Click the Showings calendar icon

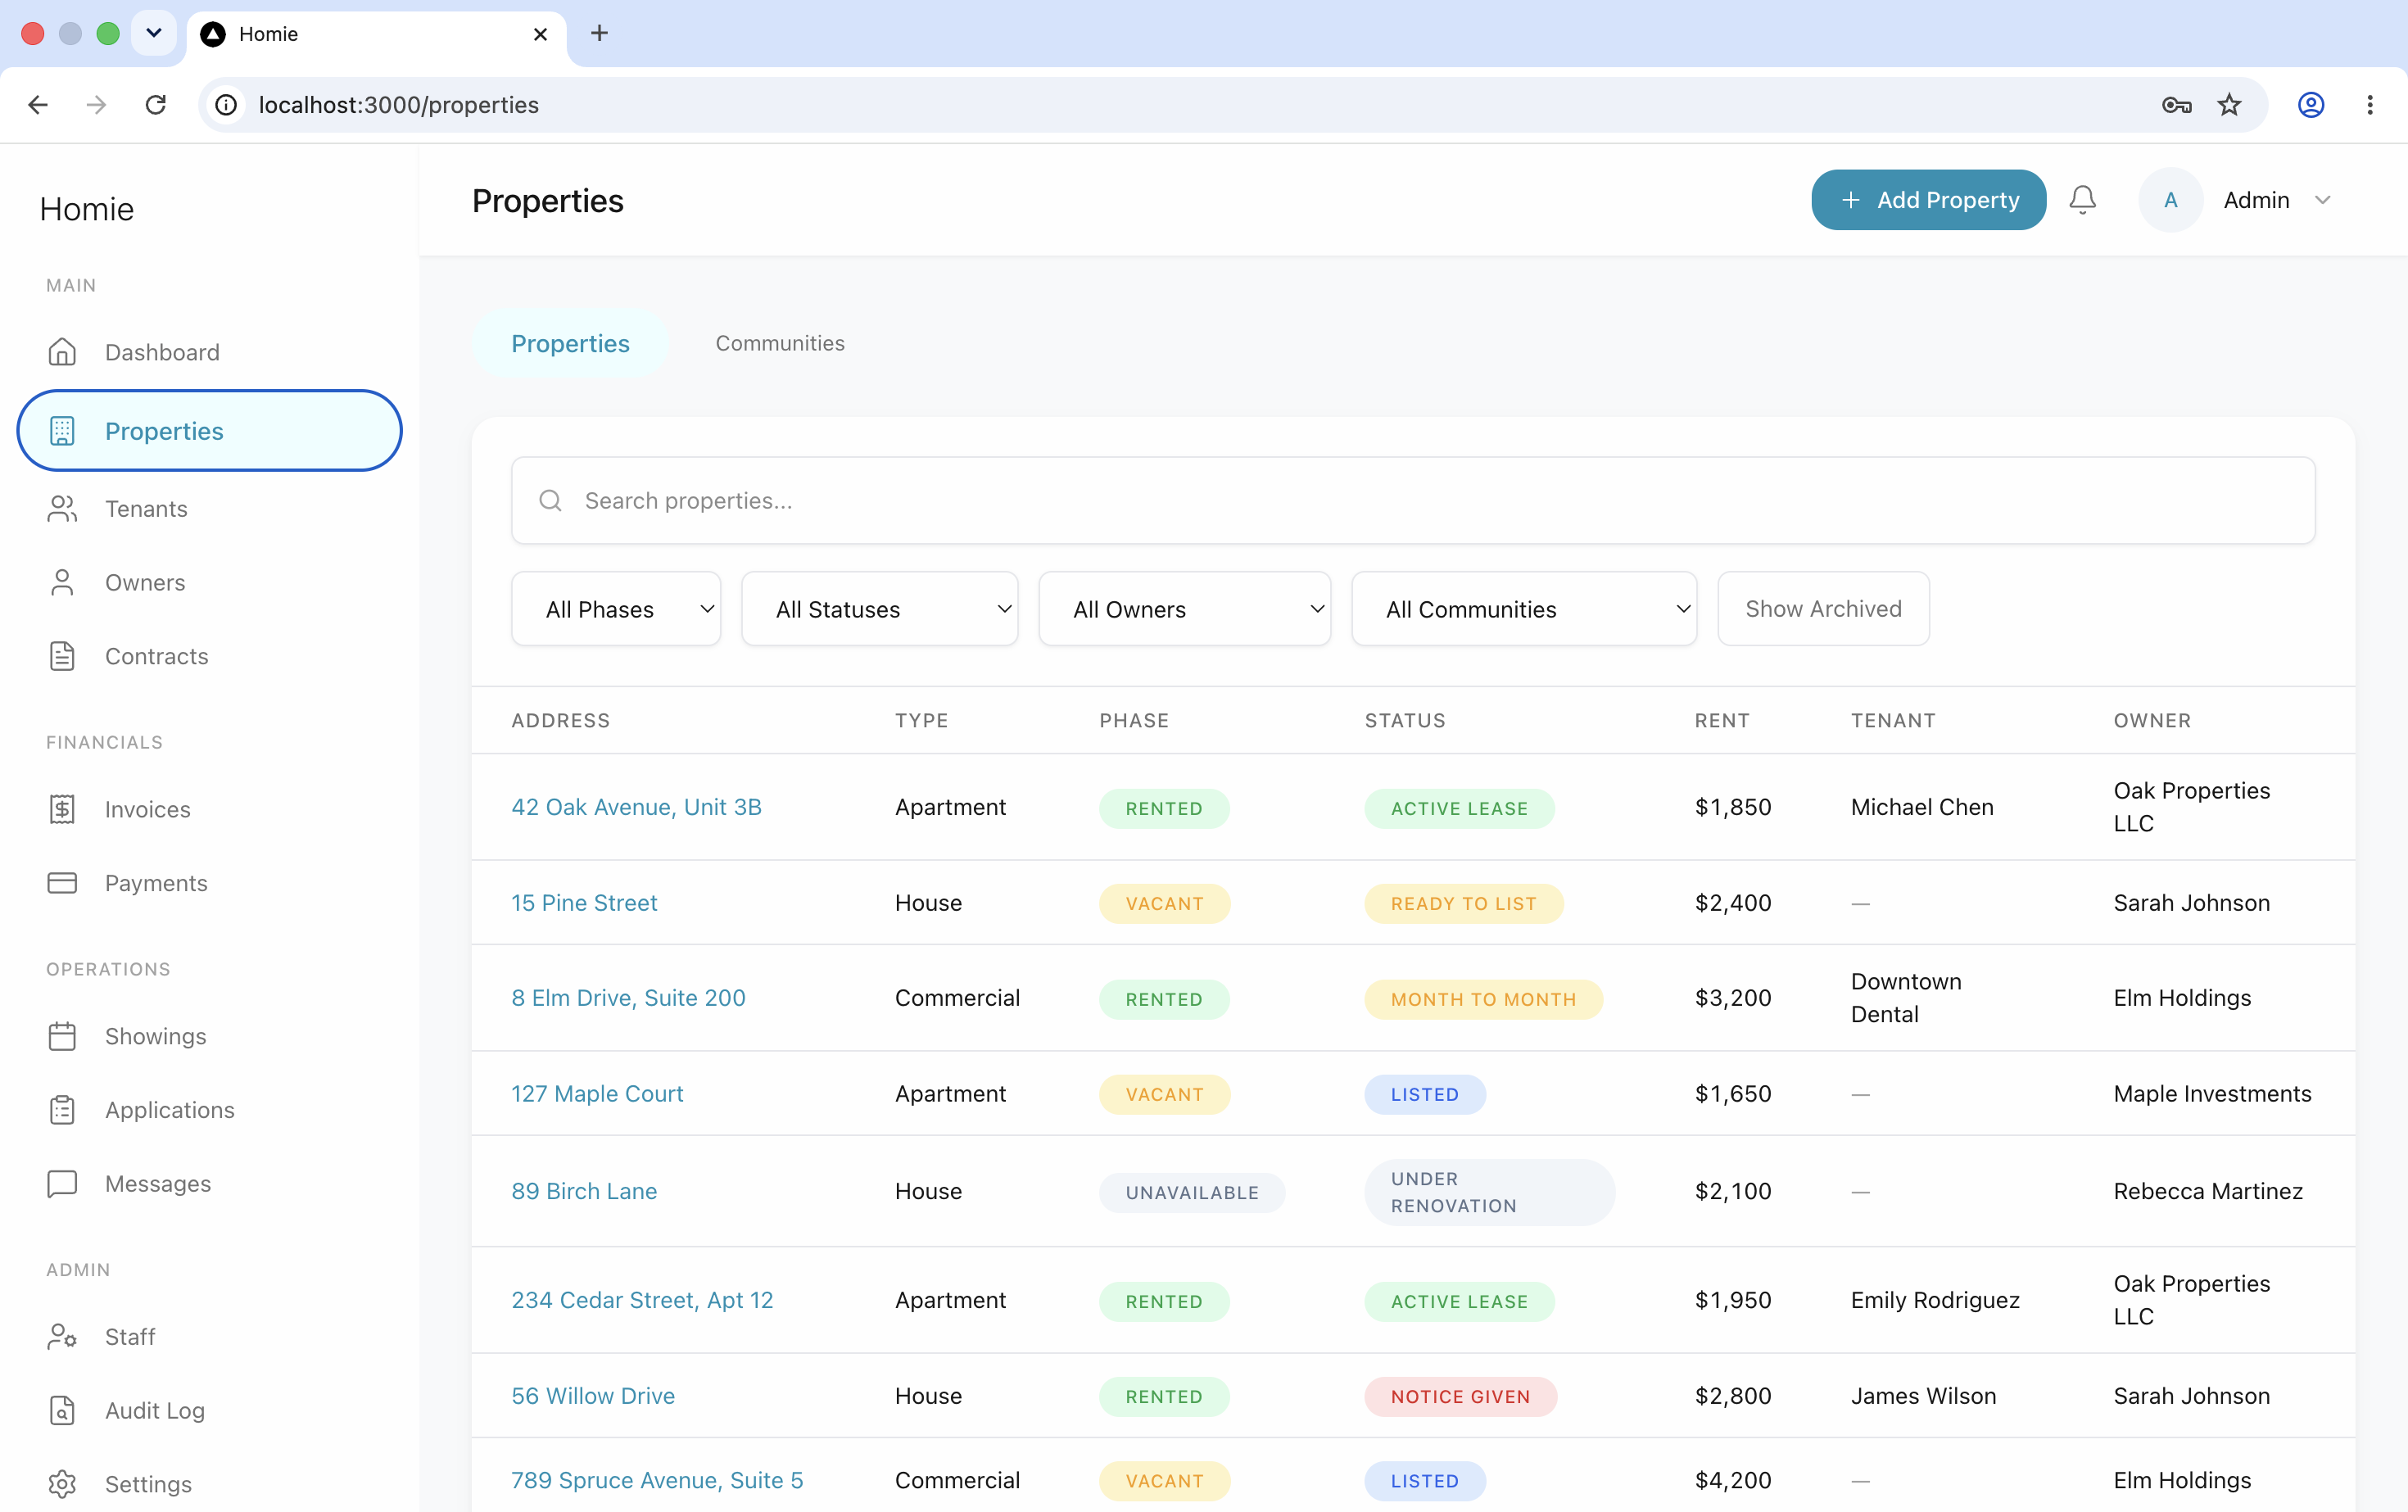point(62,1036)
